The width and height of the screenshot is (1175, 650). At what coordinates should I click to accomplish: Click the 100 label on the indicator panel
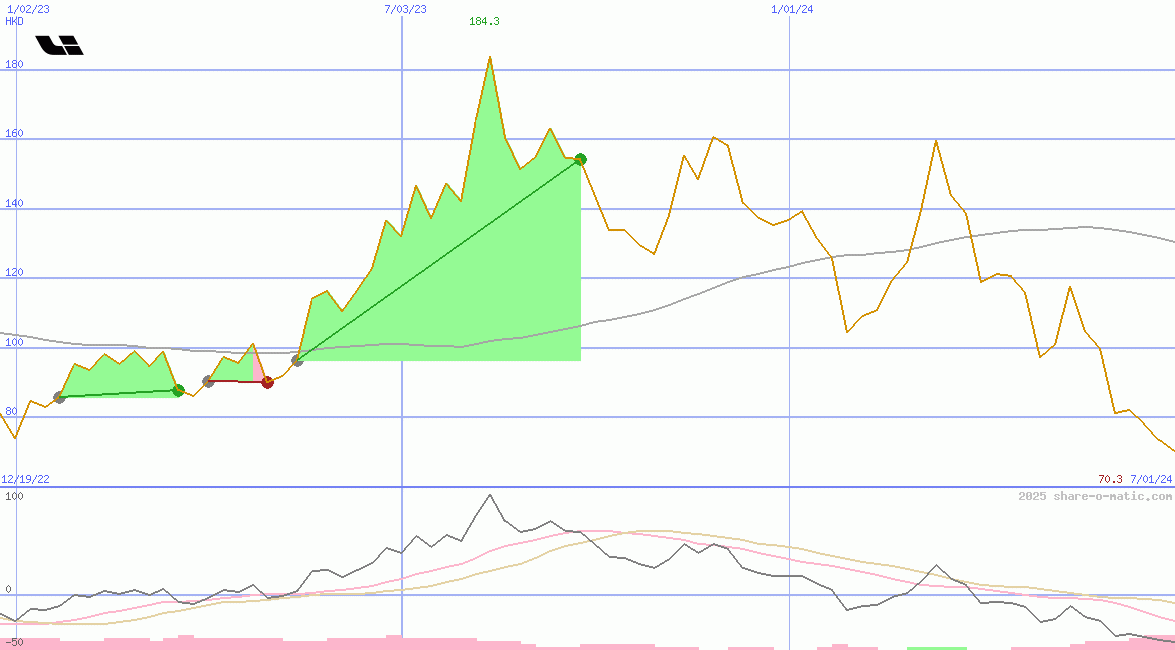[x=14, y=496]
